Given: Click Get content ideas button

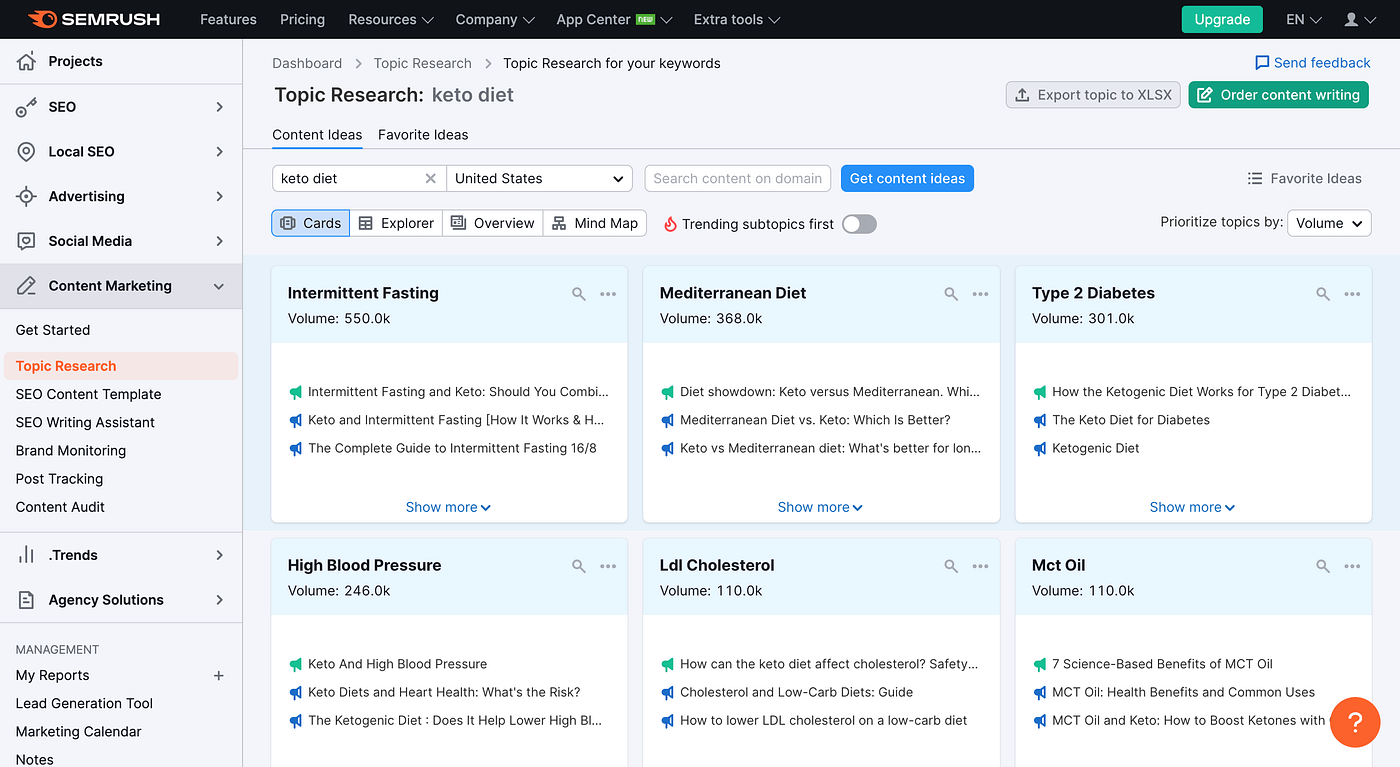Looking at the screenshot, I should (x=907, y=178).
